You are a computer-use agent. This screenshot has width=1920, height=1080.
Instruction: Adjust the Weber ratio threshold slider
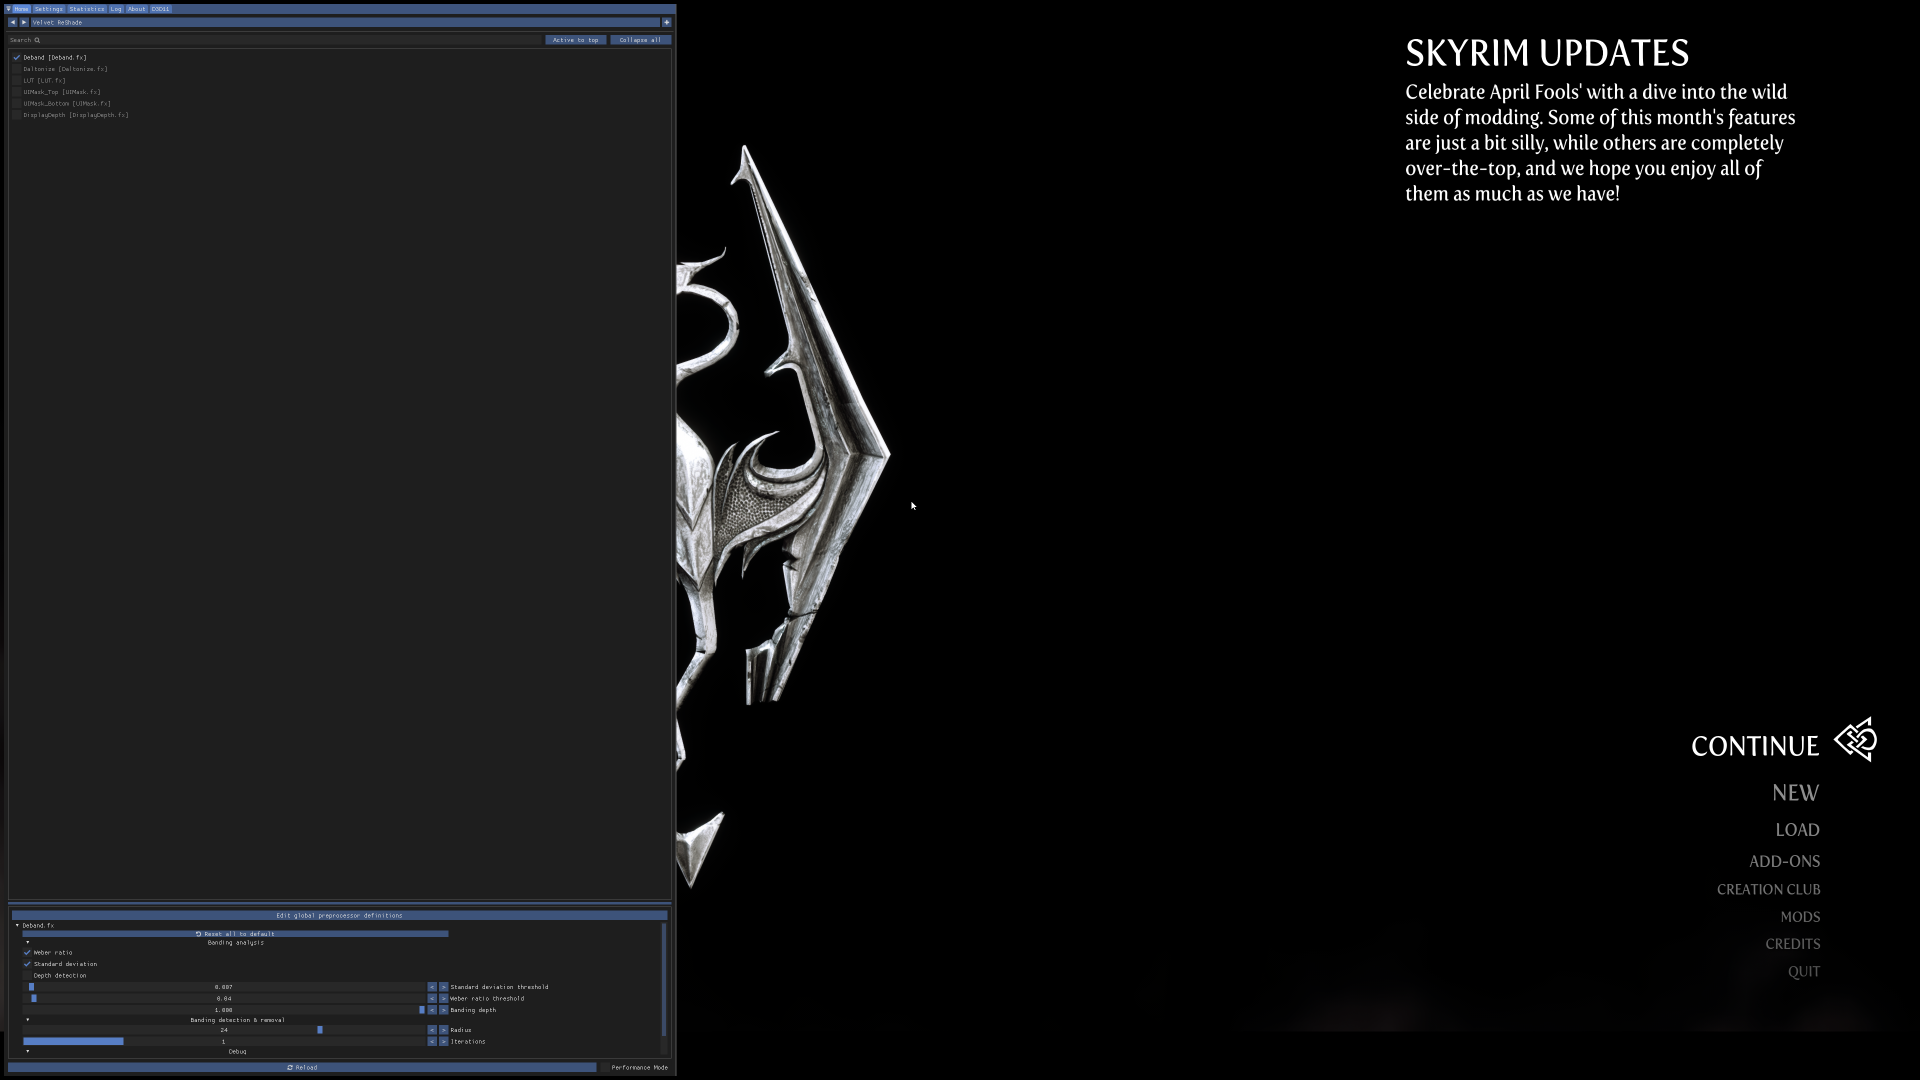[x=224, y=998]
